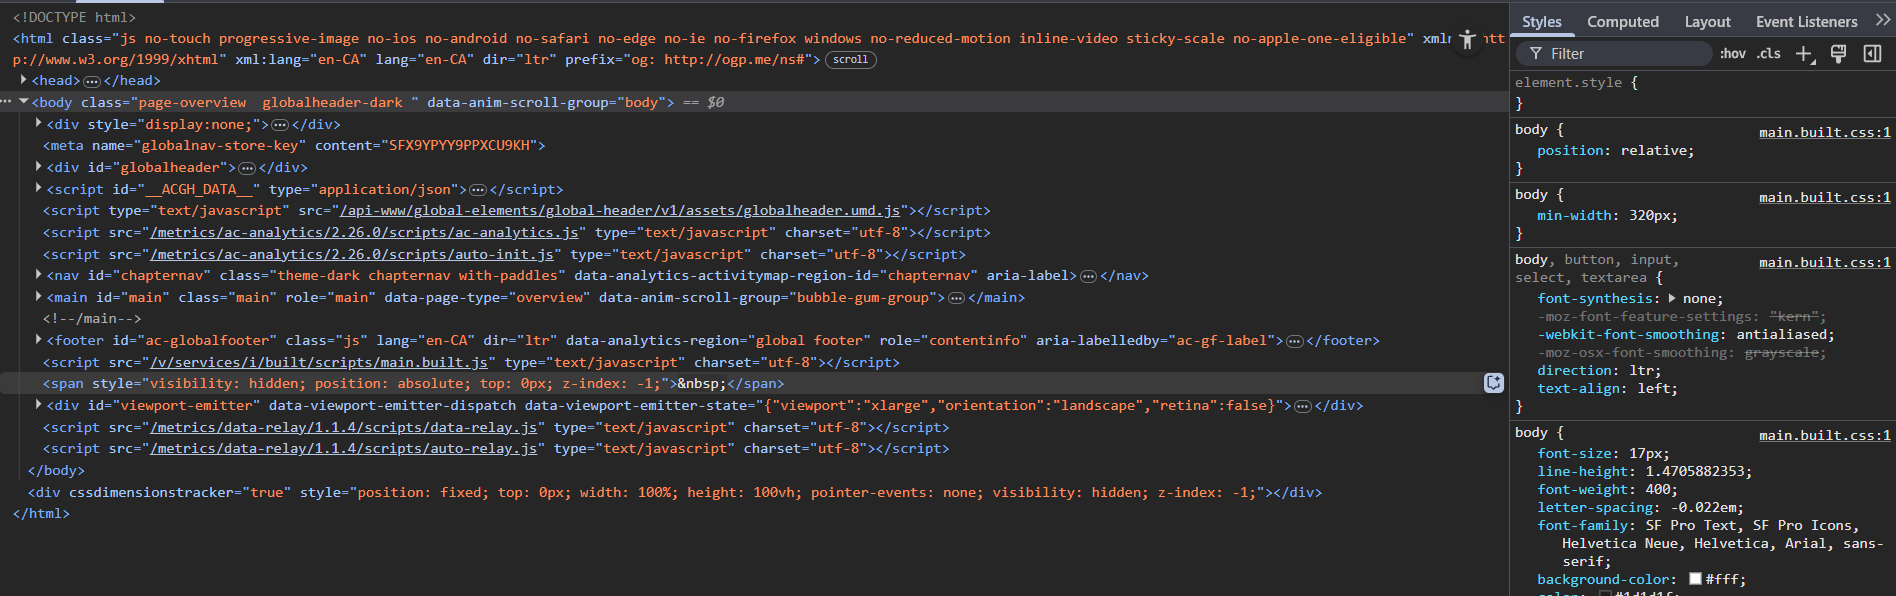The image size is (1896, 596).
Task: Open main.built.css:1 link for font-size rule
Action: (x=1825, y=435)
